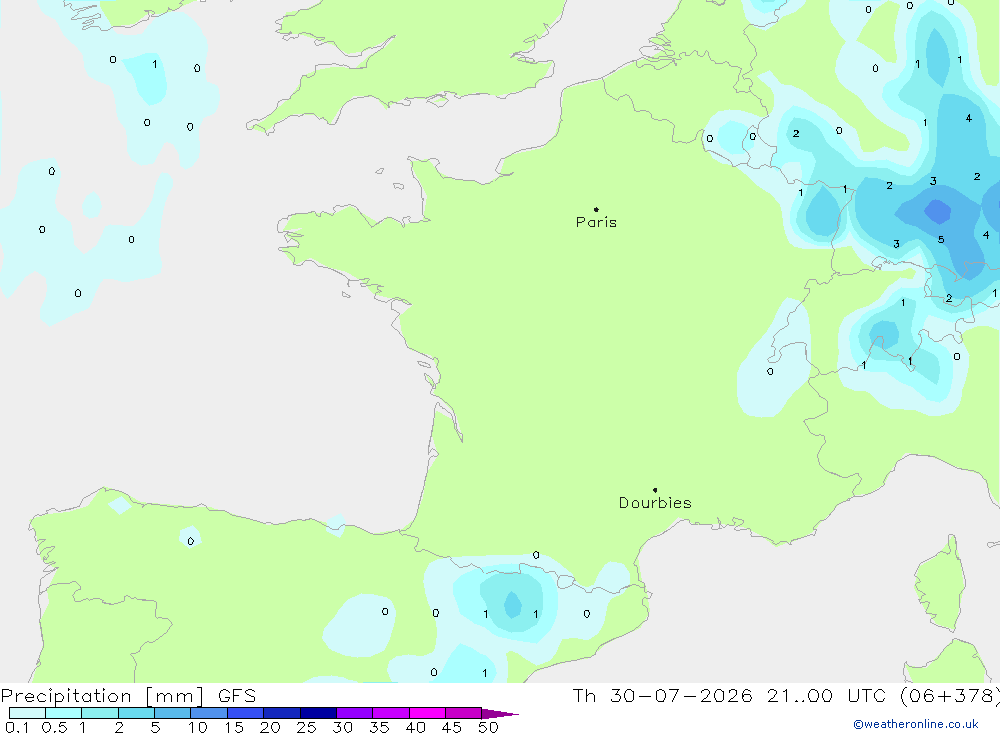Pick the 25–30 mm legend color swatch

pyautogui.click(x=318, y=713)
